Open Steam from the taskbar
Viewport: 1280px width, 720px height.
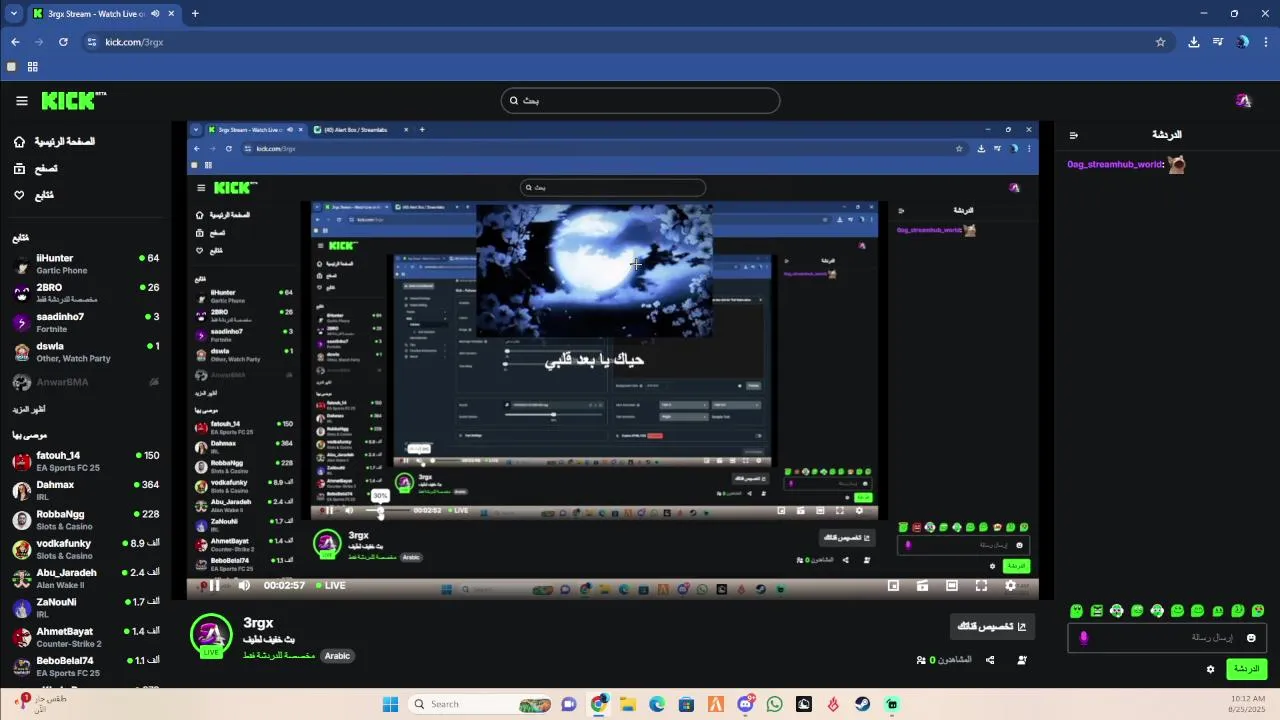click(x=862, y=704)
